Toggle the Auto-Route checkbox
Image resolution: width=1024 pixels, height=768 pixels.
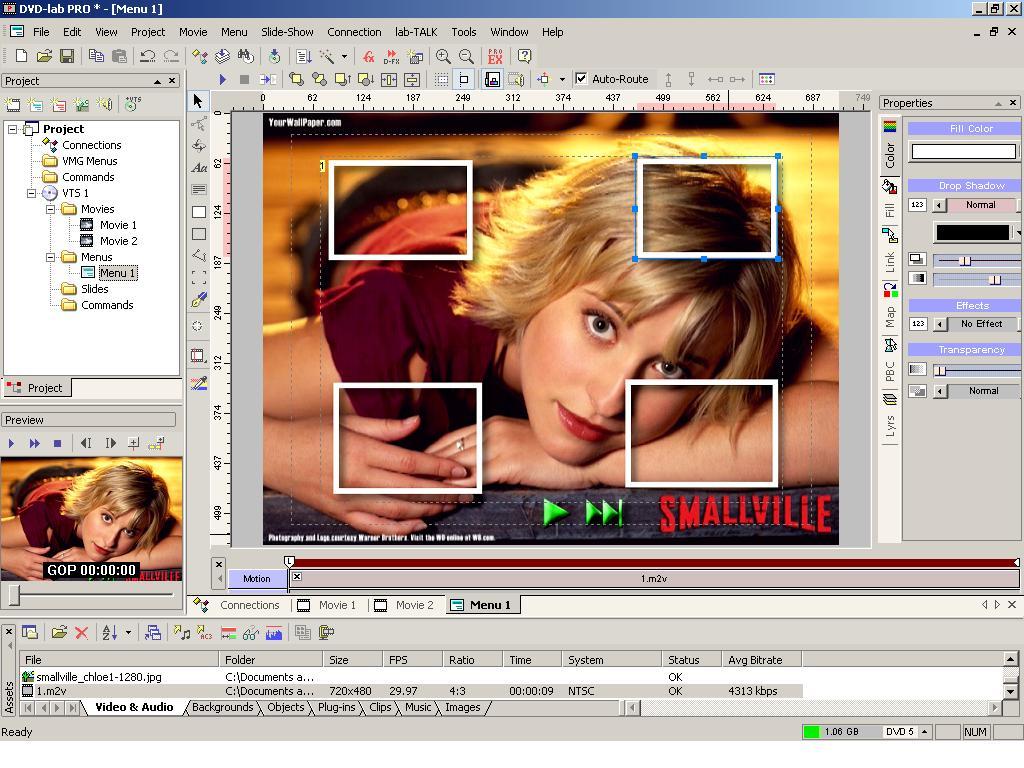point(581,79)
